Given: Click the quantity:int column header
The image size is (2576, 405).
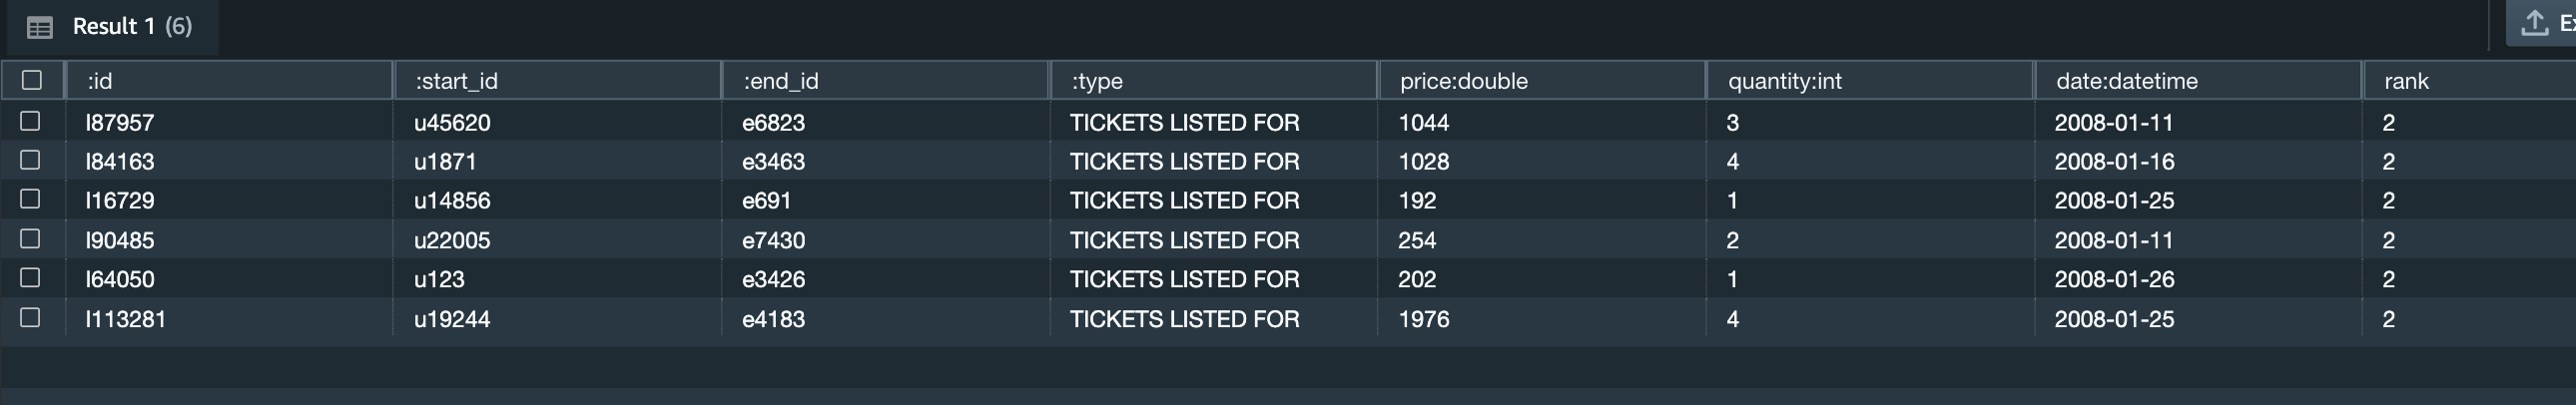Looking at the screenshot, I should [x=1784, y=81].
